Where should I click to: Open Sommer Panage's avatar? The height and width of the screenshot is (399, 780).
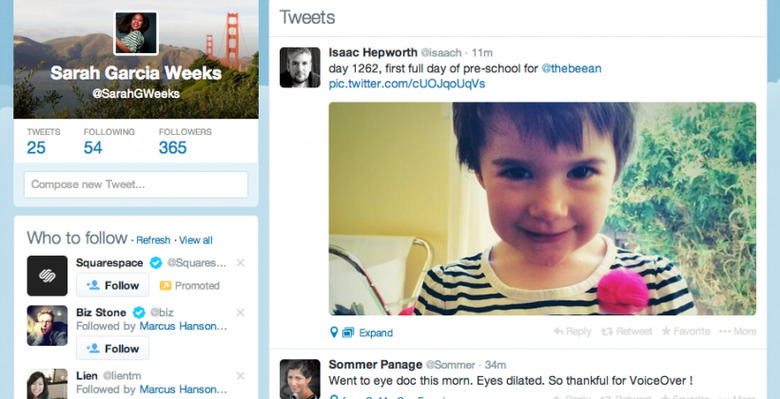300,379
